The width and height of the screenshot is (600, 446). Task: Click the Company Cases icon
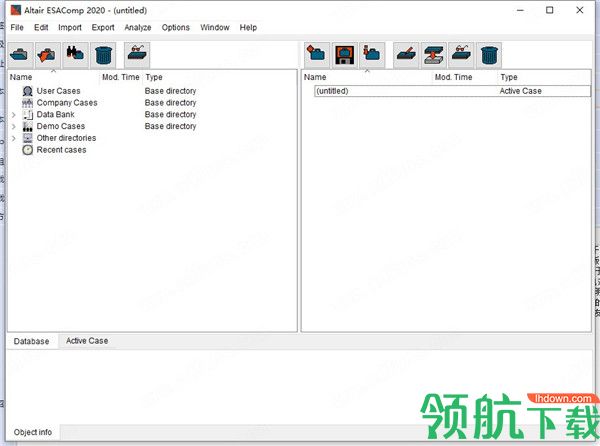click(28, 103)
